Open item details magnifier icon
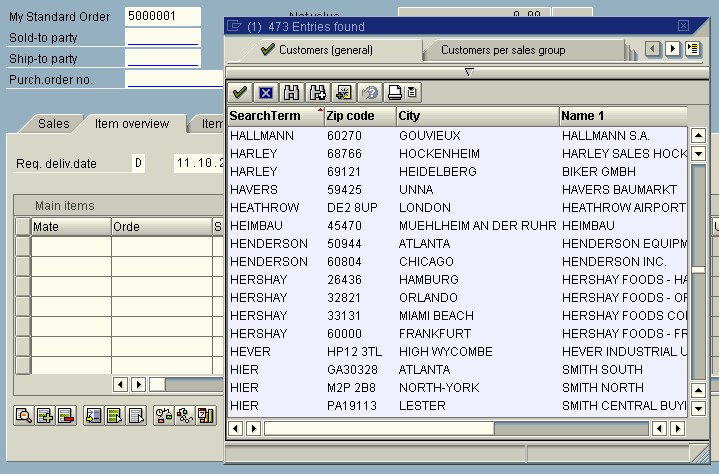 (x=23, y=415)
